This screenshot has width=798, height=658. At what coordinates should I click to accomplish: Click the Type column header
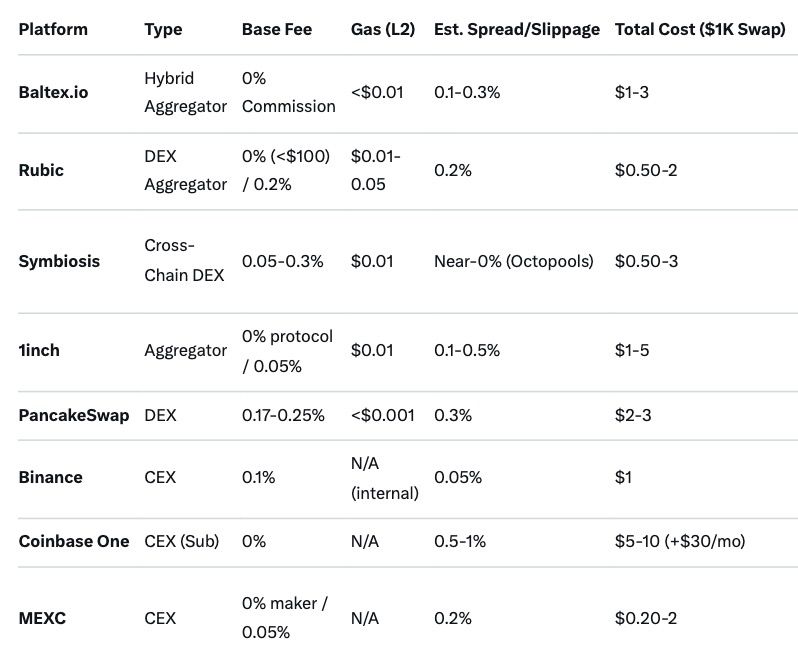click(x=163, y=29)
